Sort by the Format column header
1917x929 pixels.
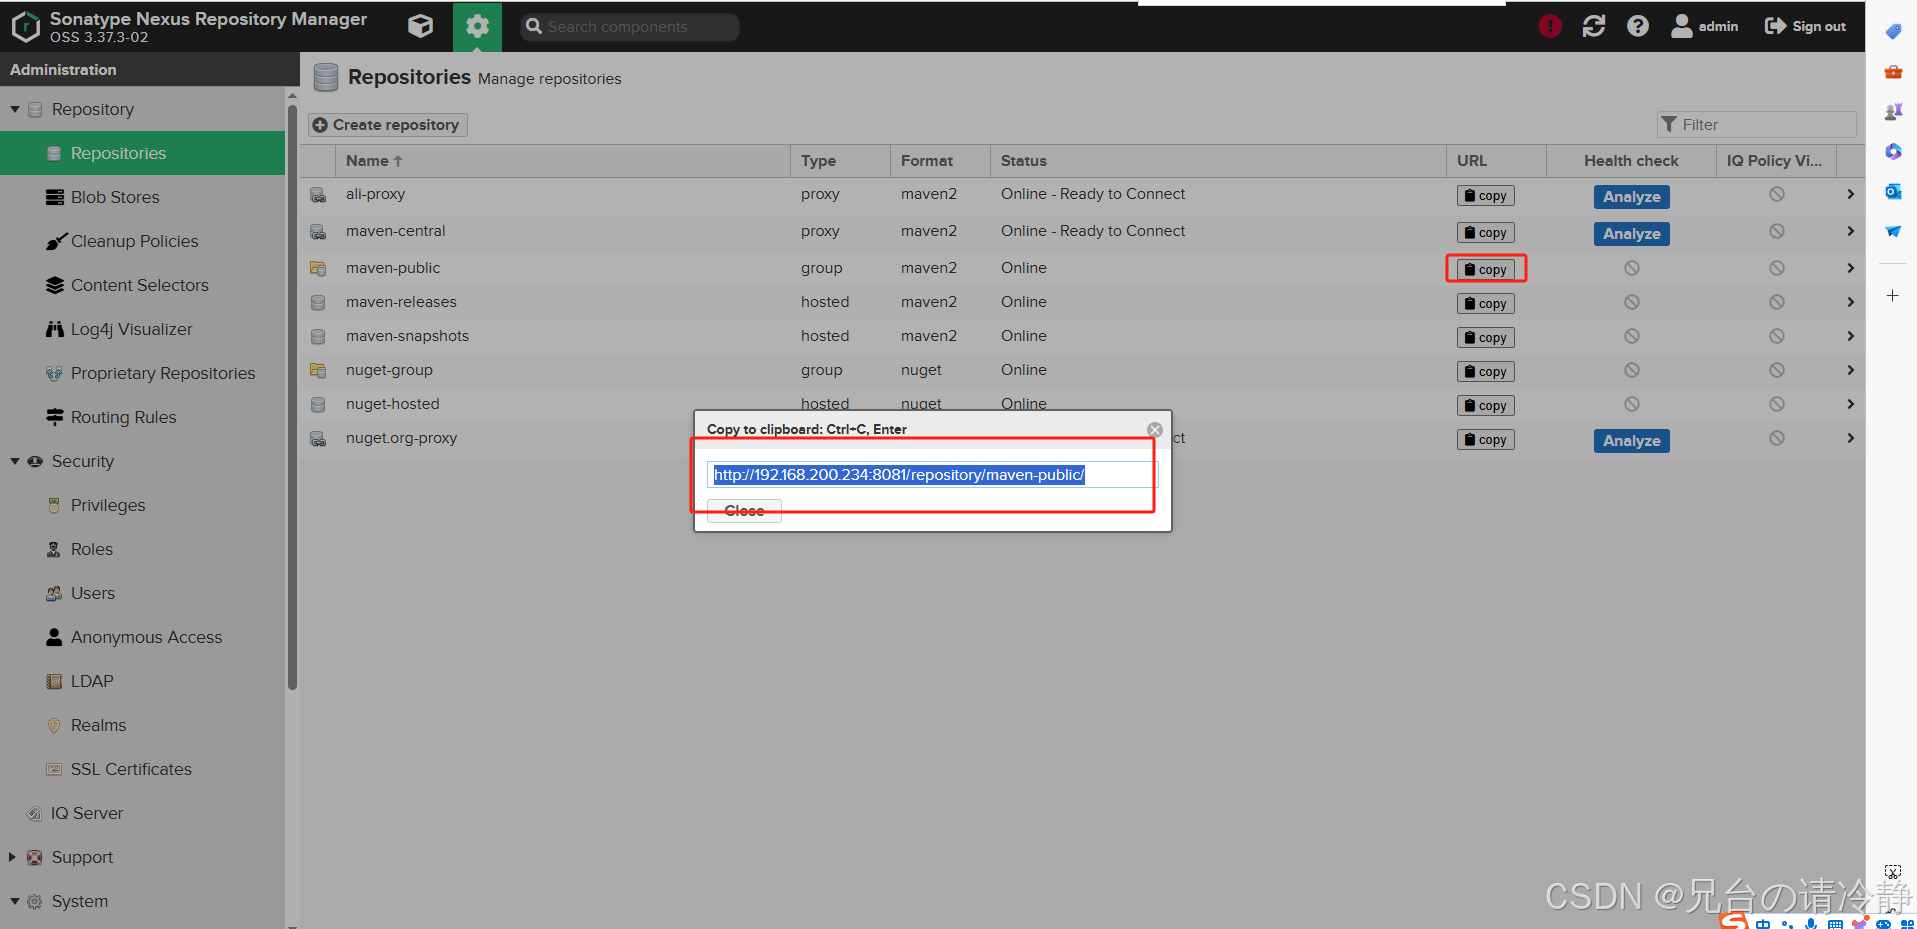click(x=940, y=161)
